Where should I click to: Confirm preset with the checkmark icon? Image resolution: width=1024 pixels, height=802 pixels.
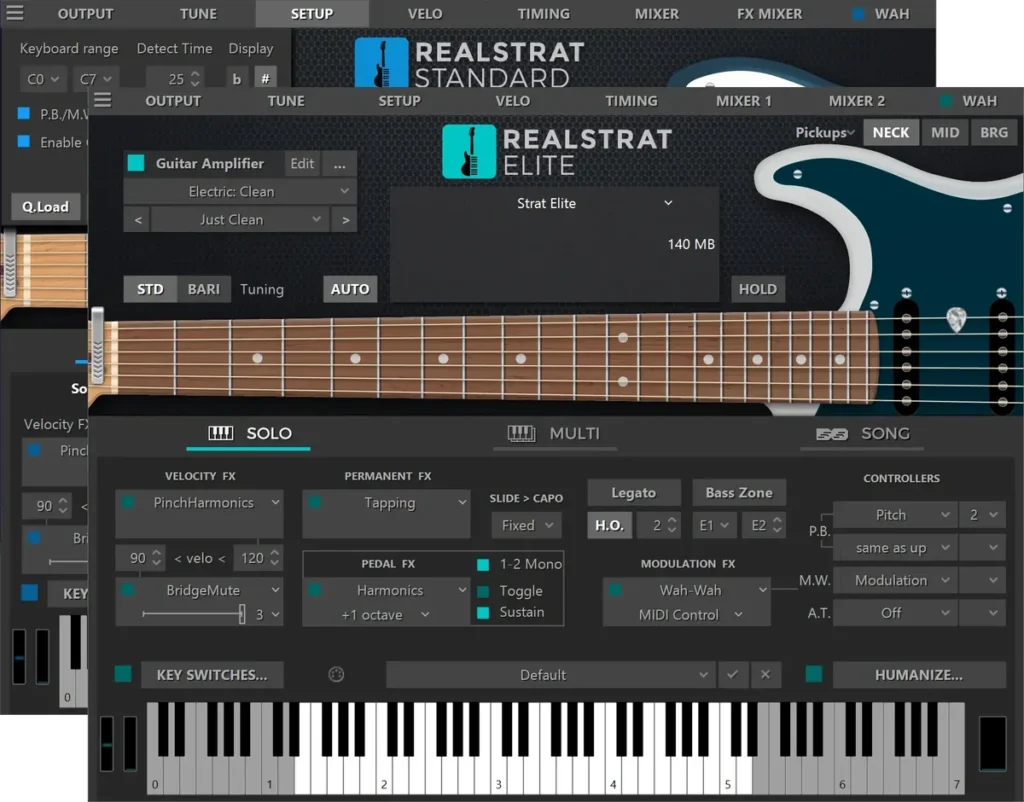733,675
